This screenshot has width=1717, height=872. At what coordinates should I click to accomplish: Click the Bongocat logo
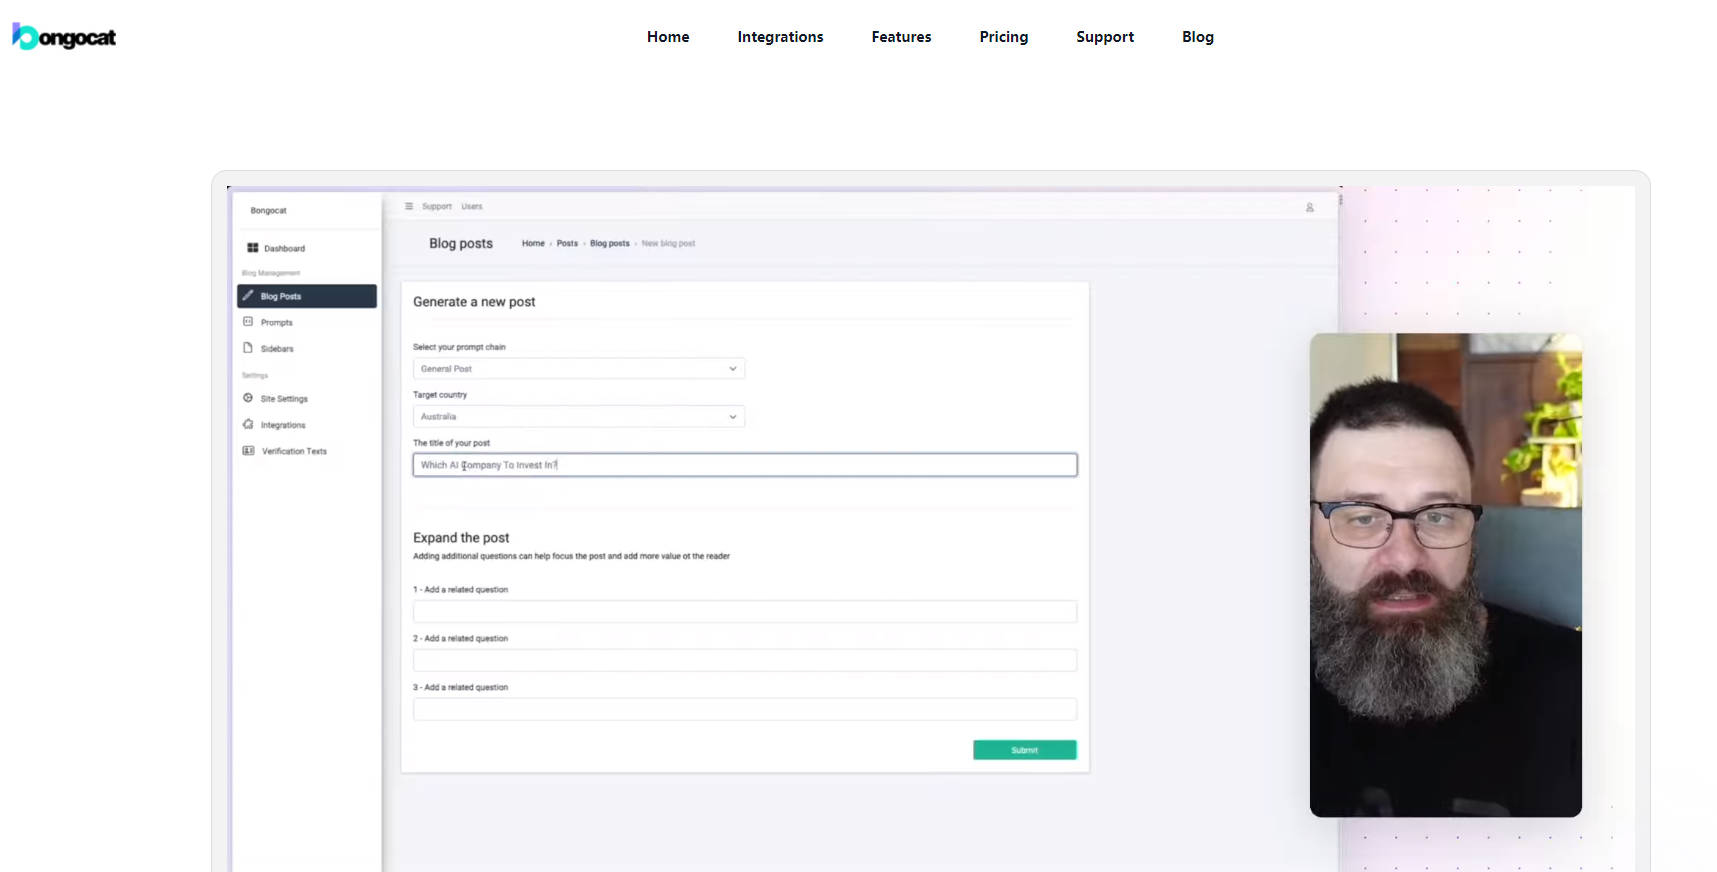pyautogui.click(x=64, y=37)
